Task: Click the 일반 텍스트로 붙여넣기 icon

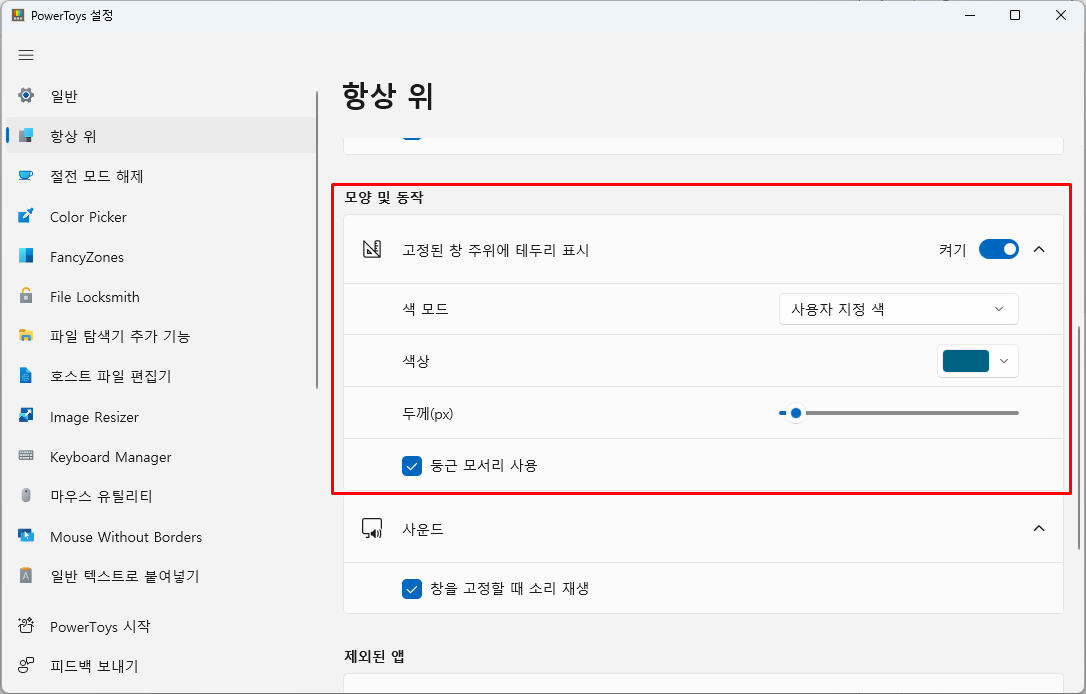Action: coord(26,576)
